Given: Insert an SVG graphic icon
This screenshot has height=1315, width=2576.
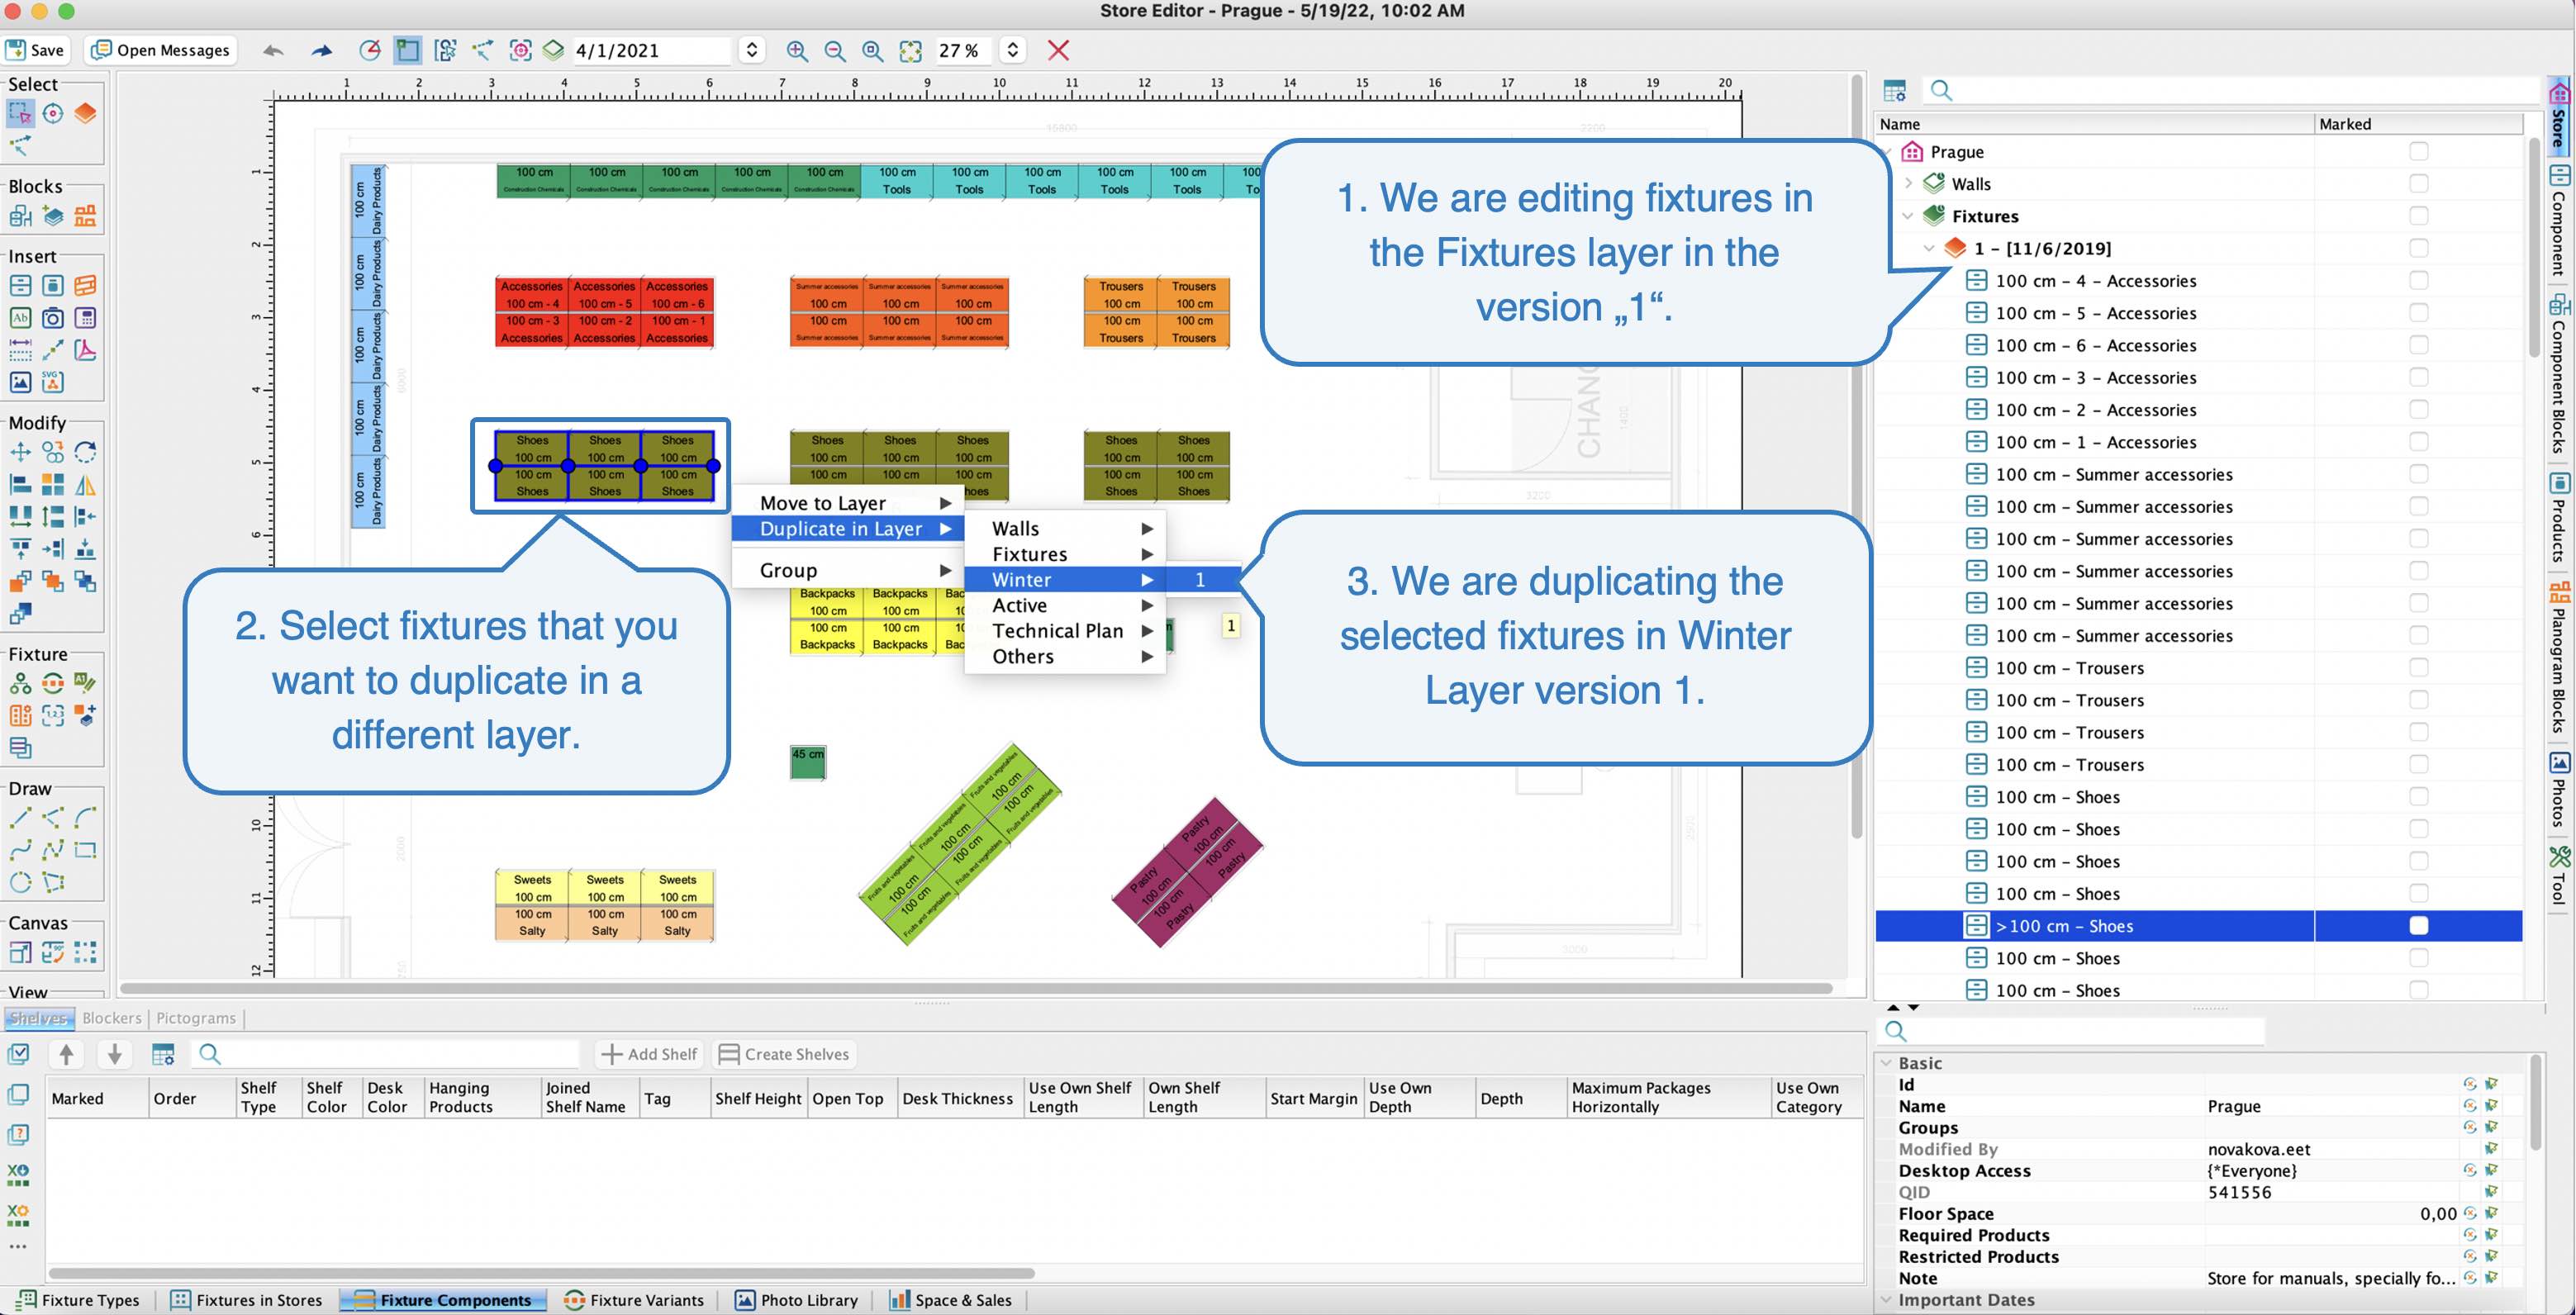Looking at the screenshot, I should (x=53, y=382).
